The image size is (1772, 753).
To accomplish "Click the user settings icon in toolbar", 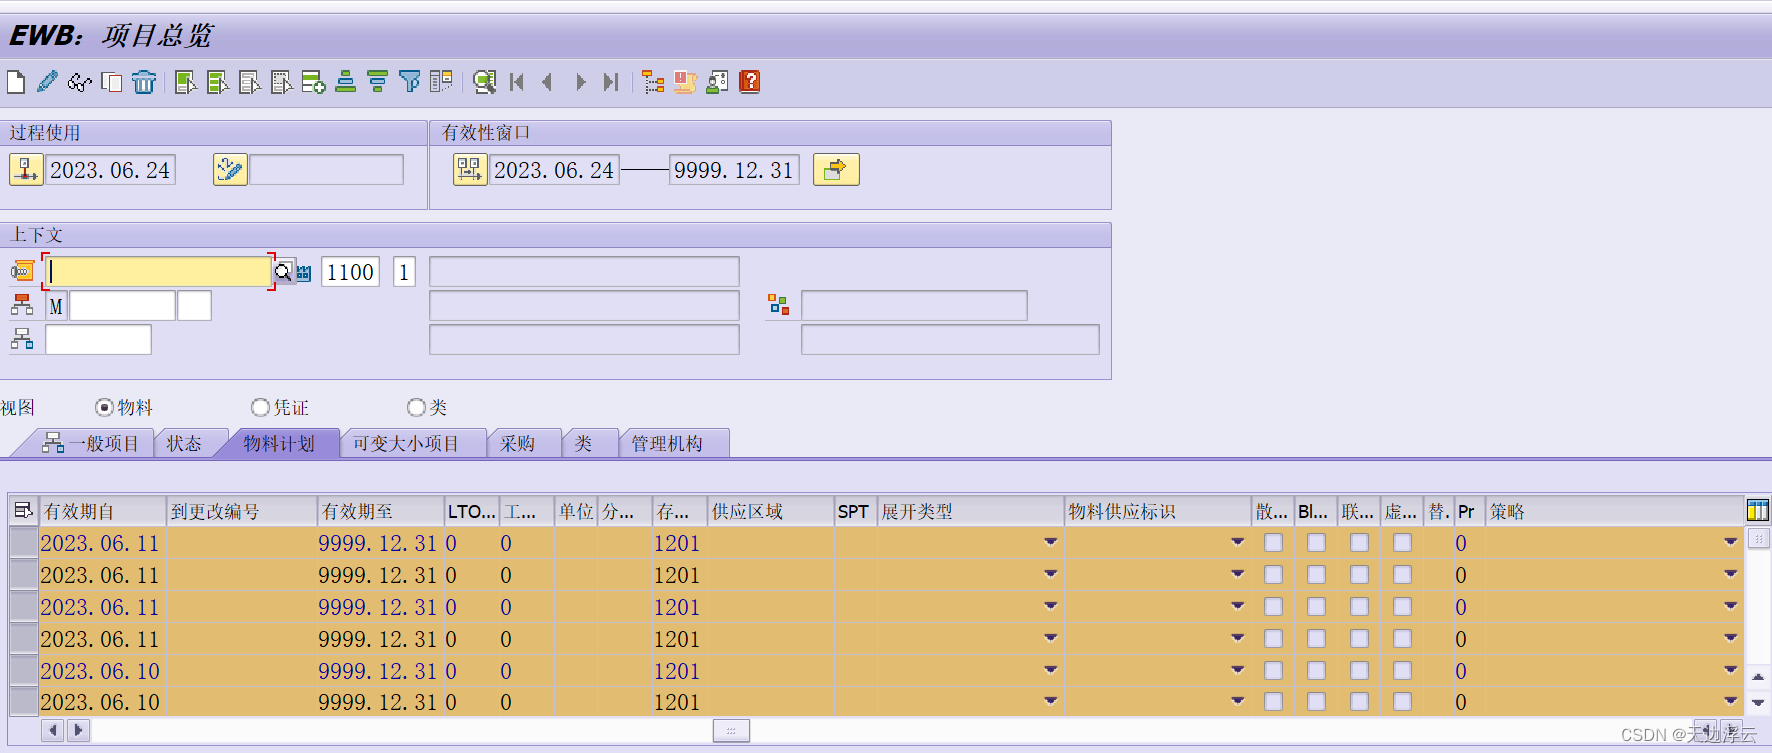I will point(717,82).
